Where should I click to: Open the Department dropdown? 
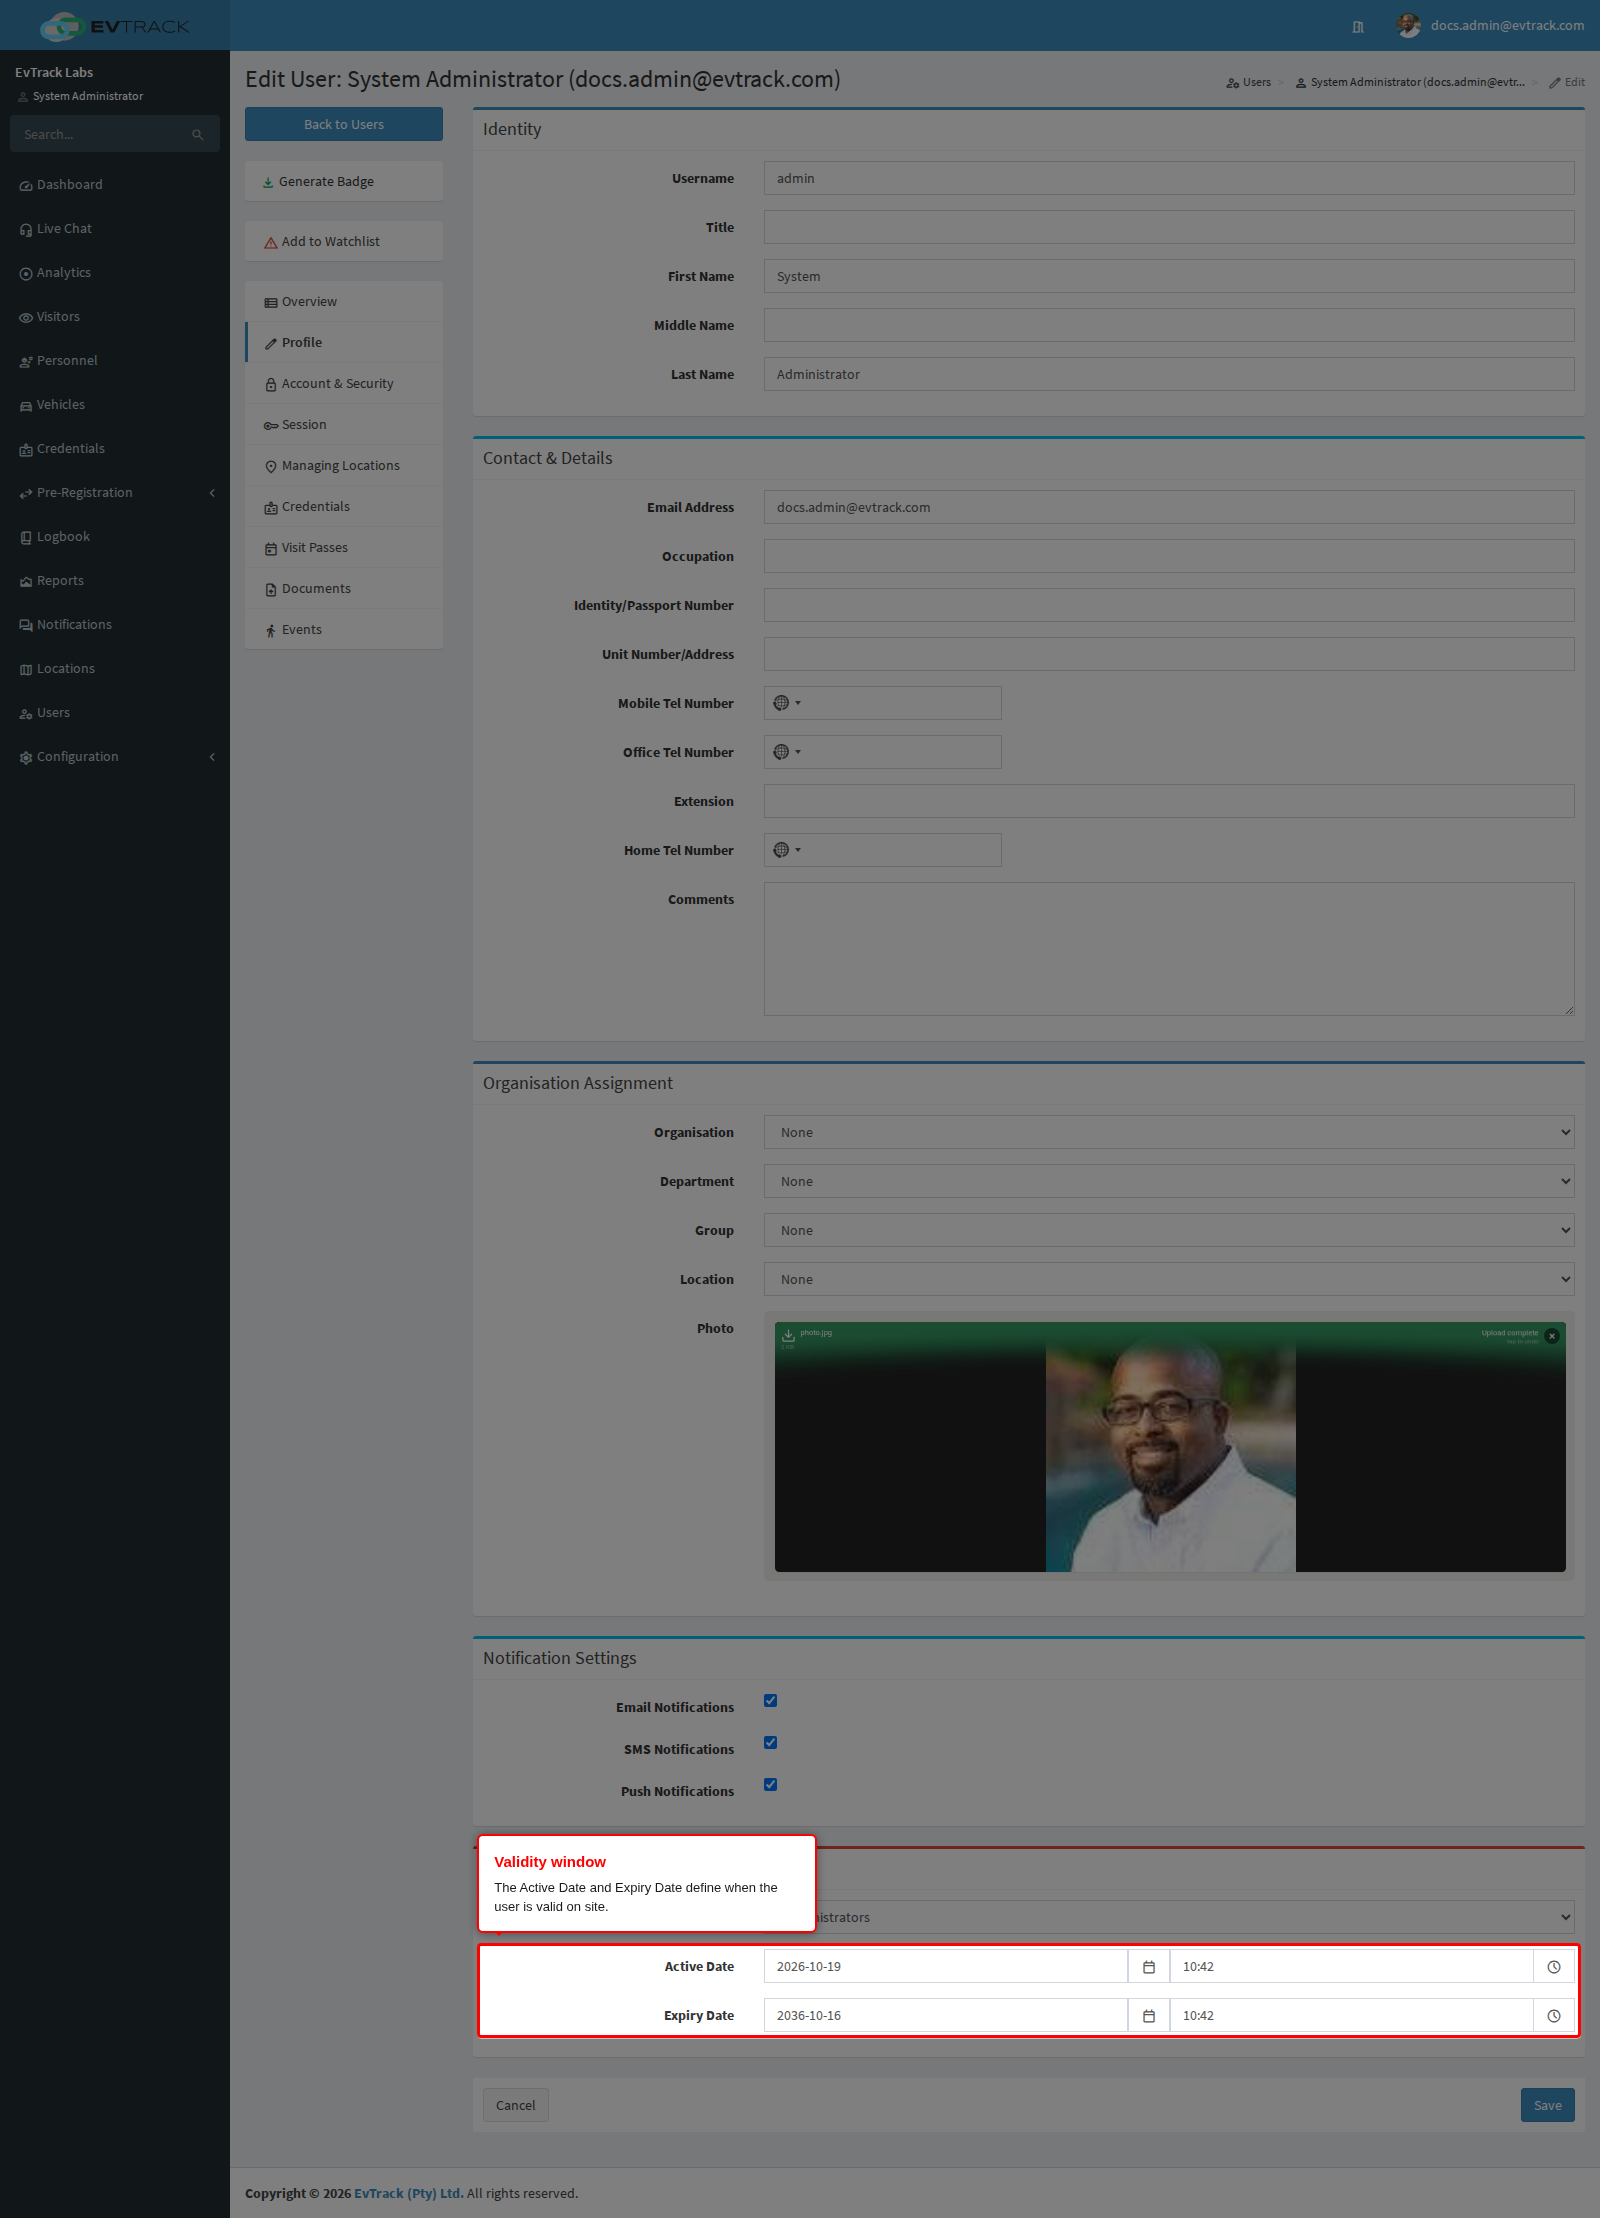[1169, 1181]
